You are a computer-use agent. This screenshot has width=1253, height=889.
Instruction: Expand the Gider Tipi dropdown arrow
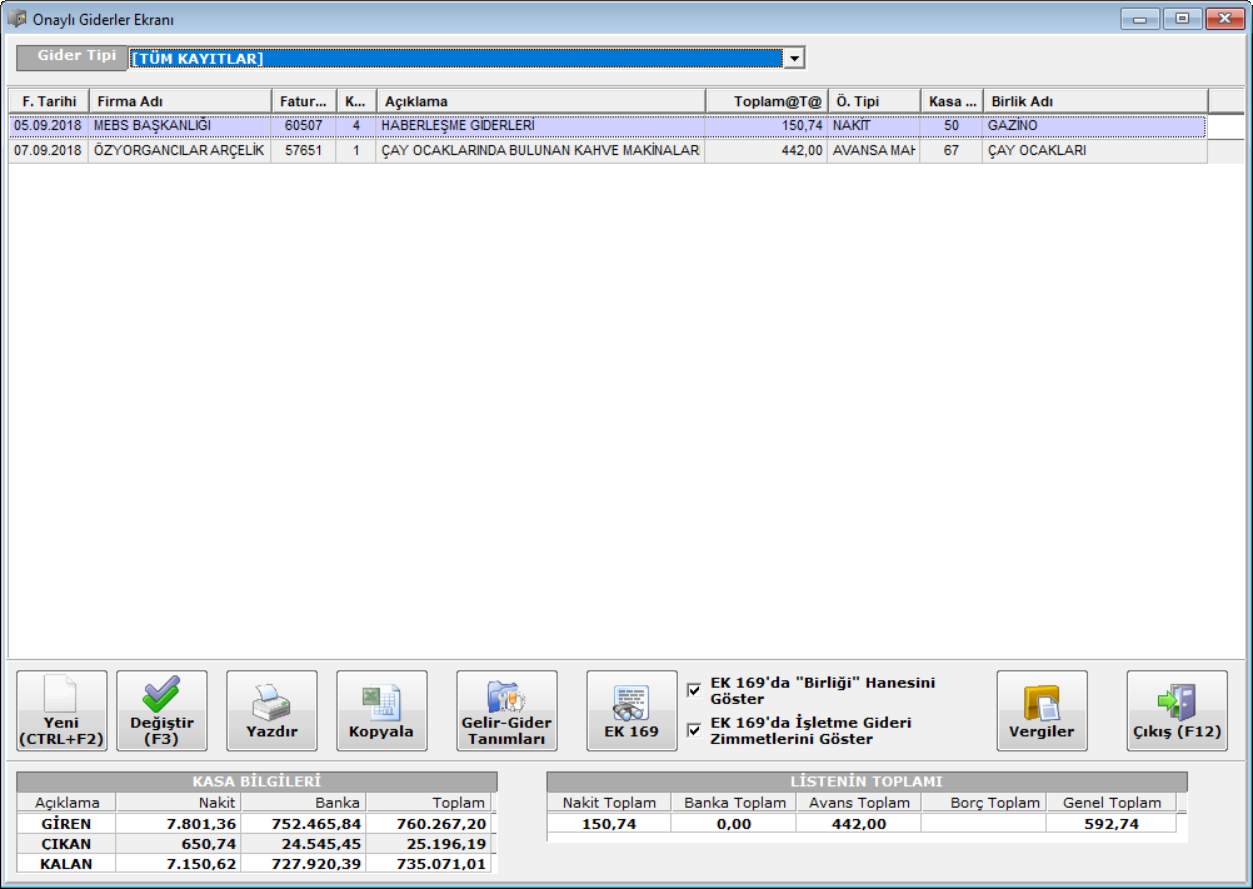point(794,59)
